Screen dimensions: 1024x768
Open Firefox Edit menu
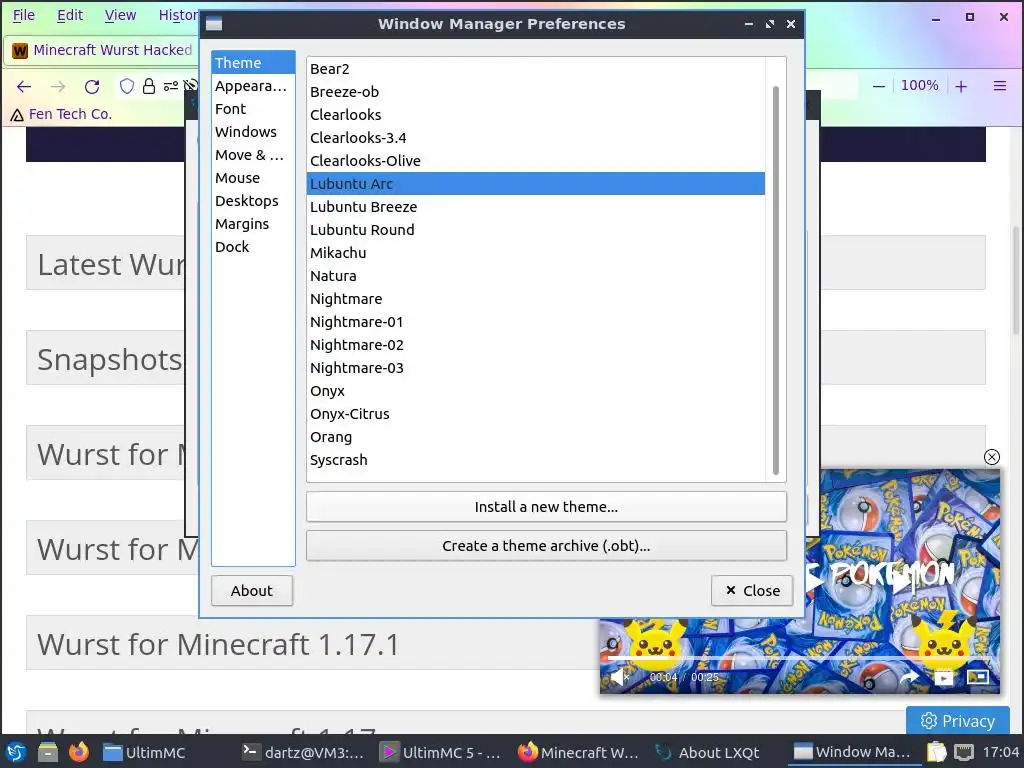point(70,15)
